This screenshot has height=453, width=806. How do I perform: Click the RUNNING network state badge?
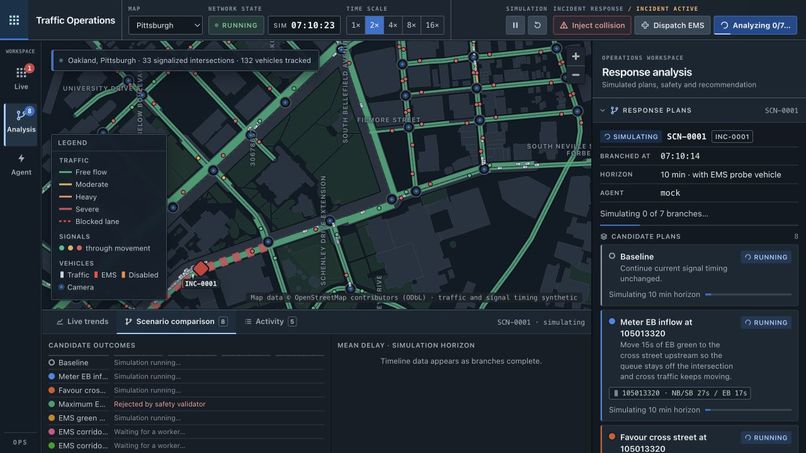pyautogui.click(x=236, y=25)
